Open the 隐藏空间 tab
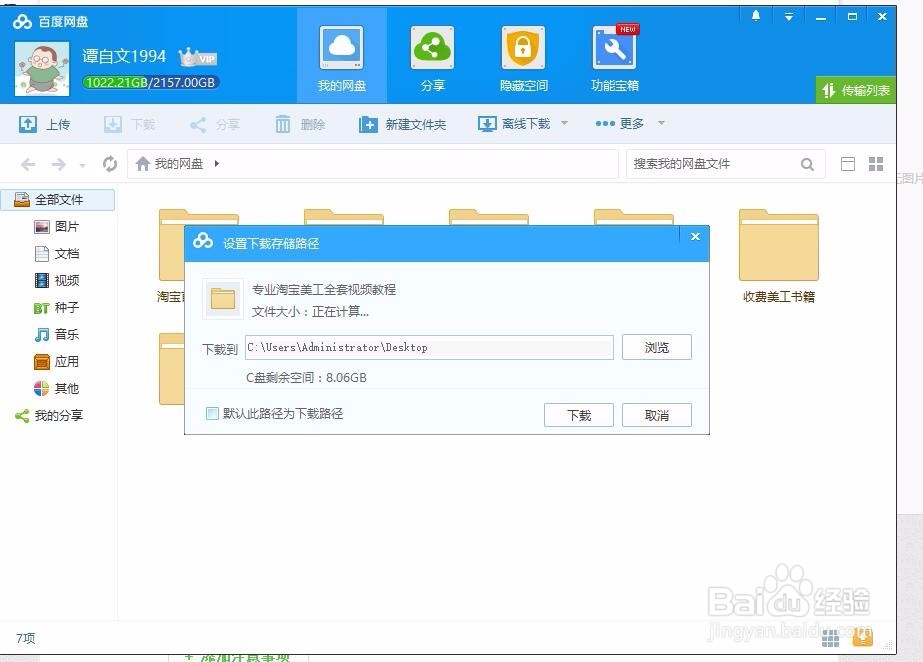Image resolution: width=923 pixels, height=662 pixels. point(523,58)
